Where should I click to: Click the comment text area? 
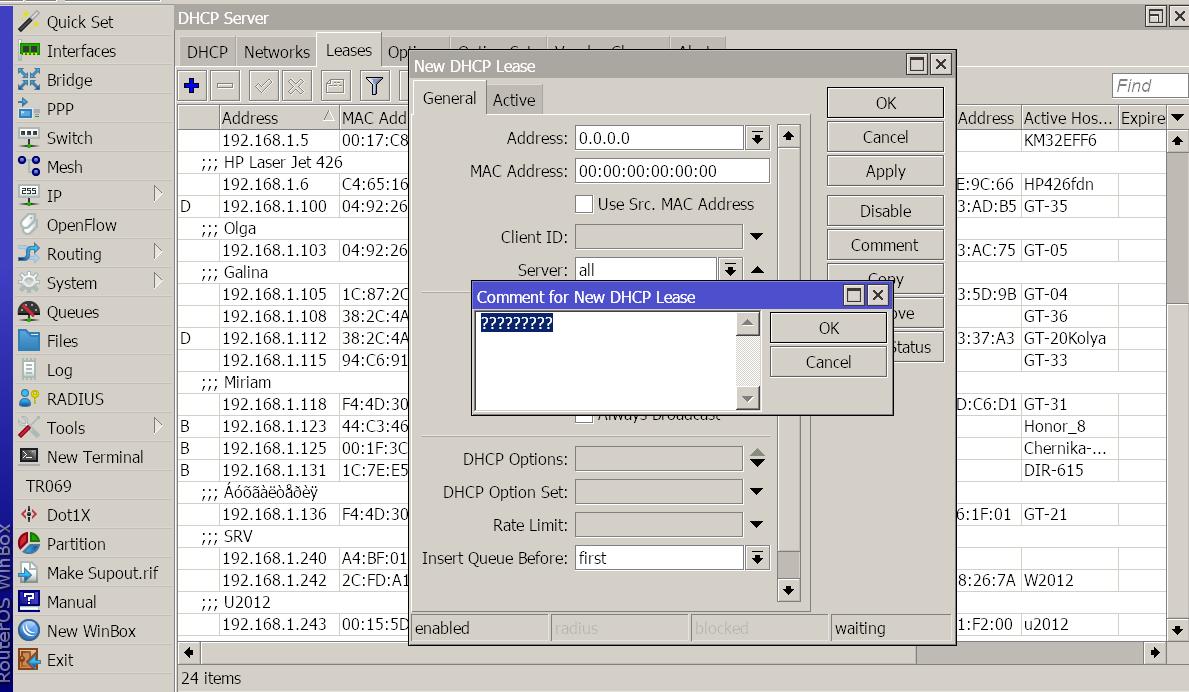pyautogui.click(x=605, y=360)
